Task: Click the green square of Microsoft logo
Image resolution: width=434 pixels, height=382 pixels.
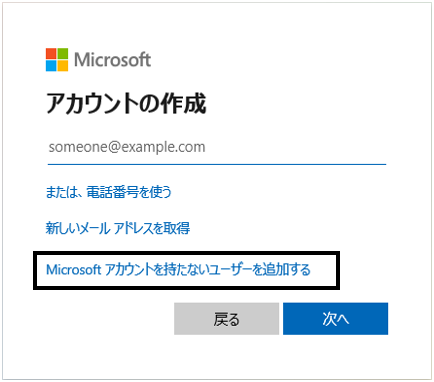Action: [x=63, y=54]
